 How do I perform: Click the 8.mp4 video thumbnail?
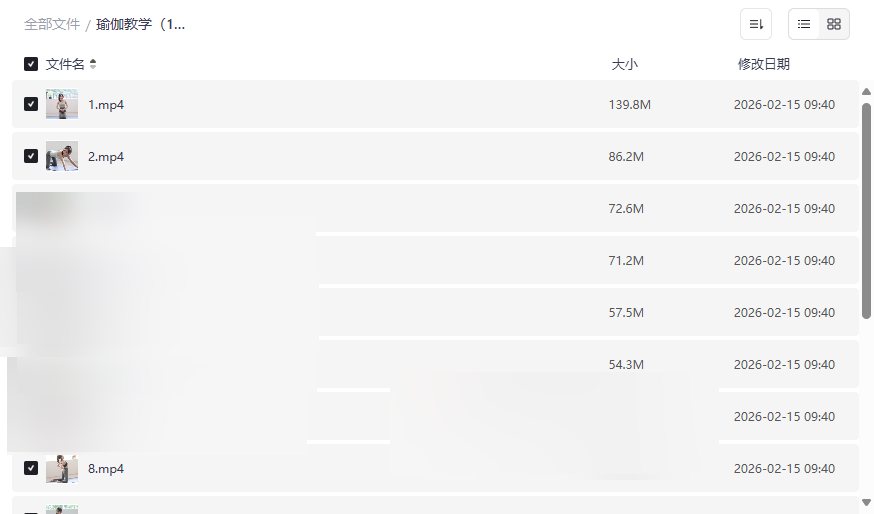[x=62, y=468]
